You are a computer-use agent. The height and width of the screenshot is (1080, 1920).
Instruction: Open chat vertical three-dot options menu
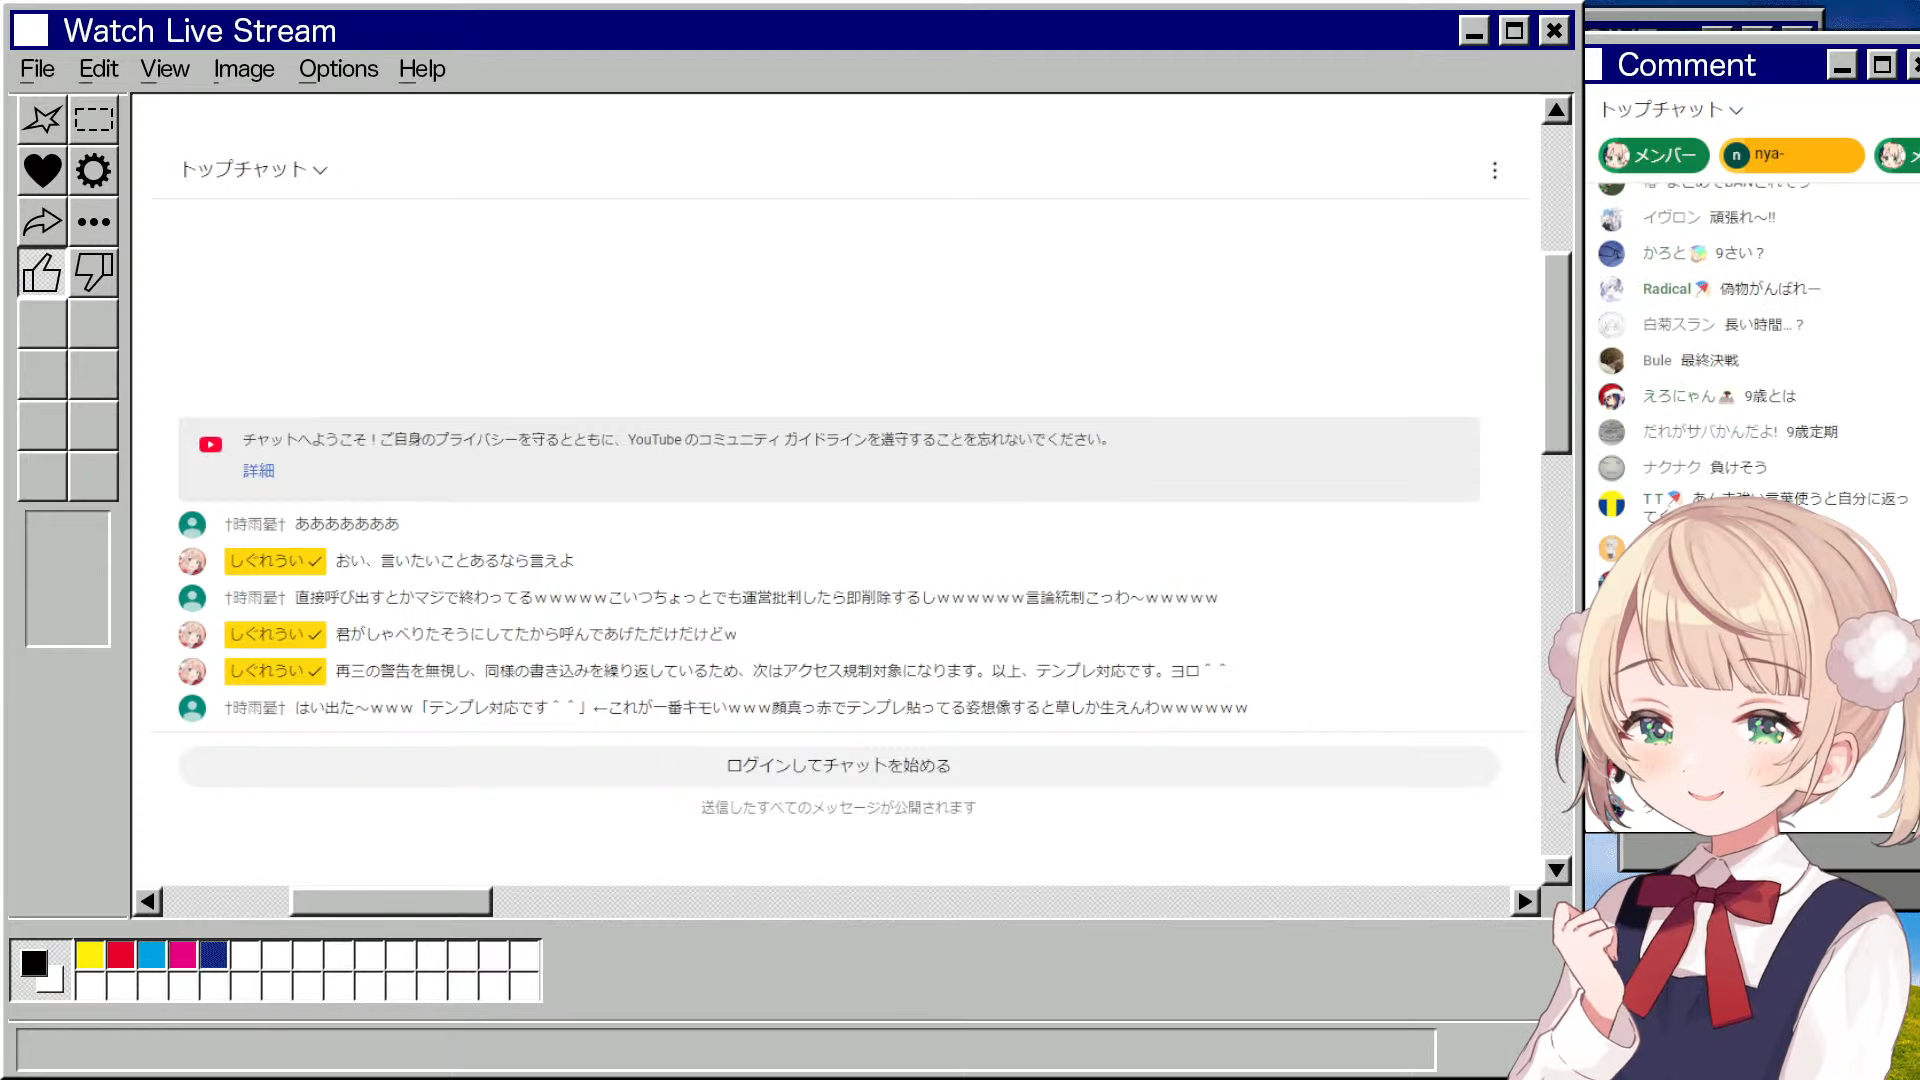pos(1495,171)
